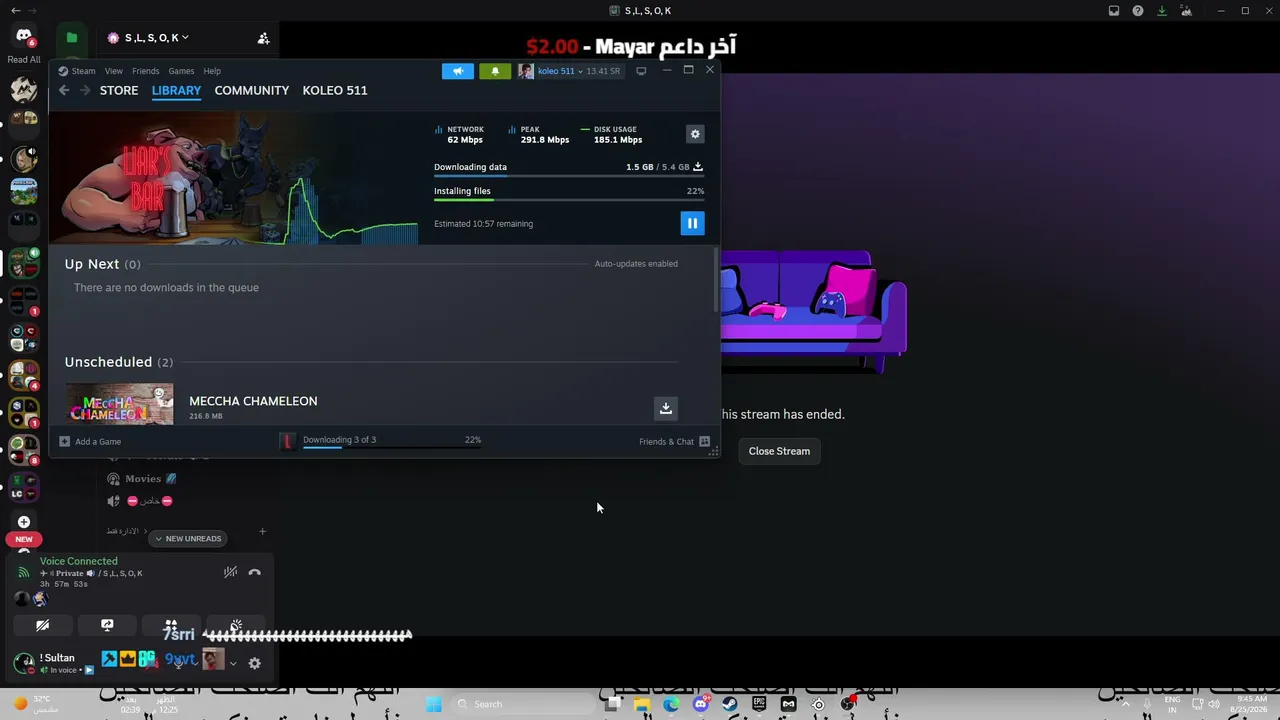Viewport: 1280px width, 720px height.
Task: Open Steam from the taskbar
Action: point(730,704)
